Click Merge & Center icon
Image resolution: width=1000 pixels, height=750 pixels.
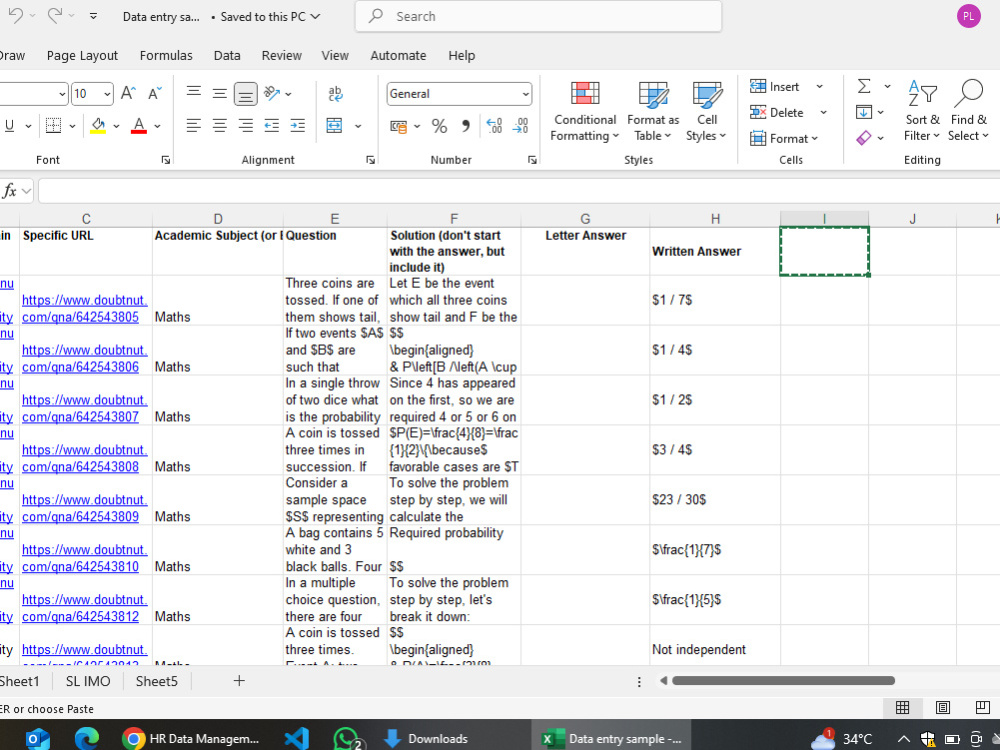[x=335, y=126]
